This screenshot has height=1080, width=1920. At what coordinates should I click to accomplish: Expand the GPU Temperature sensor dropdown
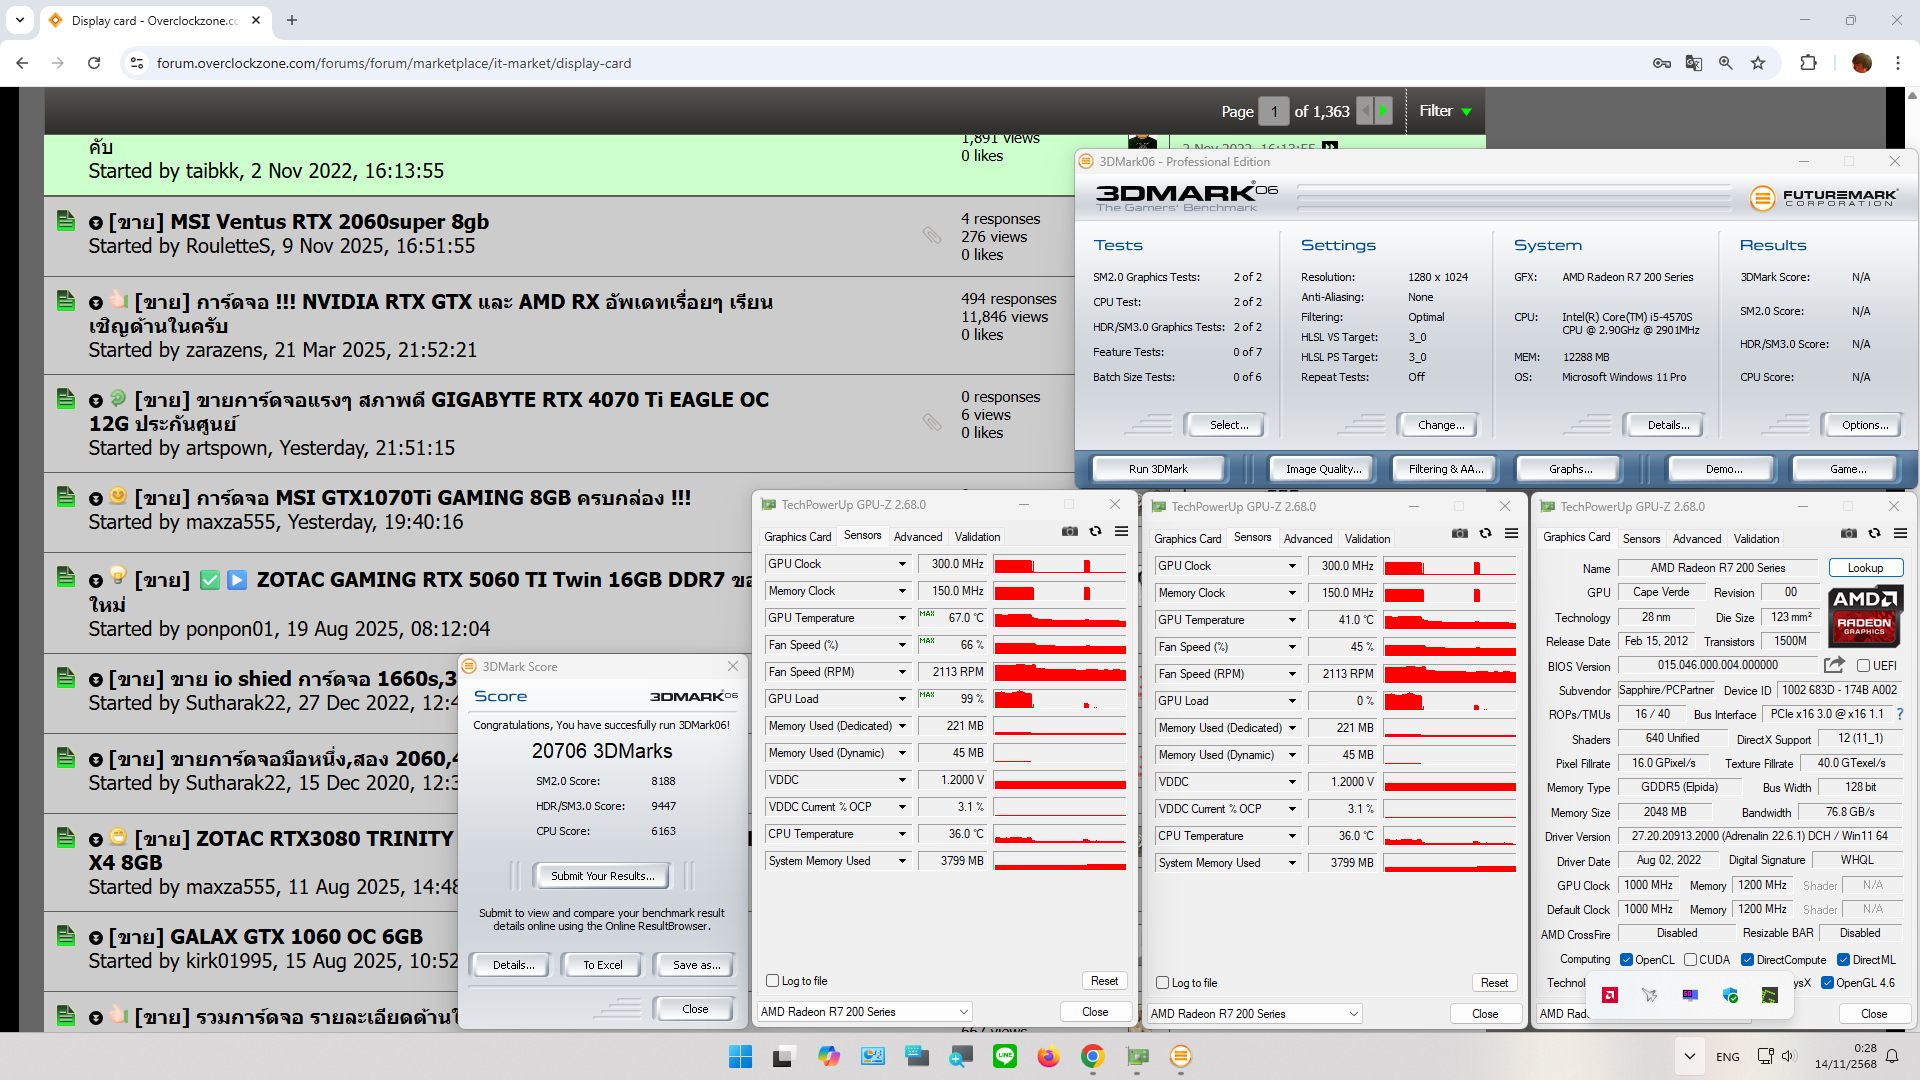(x=901, y=618)
